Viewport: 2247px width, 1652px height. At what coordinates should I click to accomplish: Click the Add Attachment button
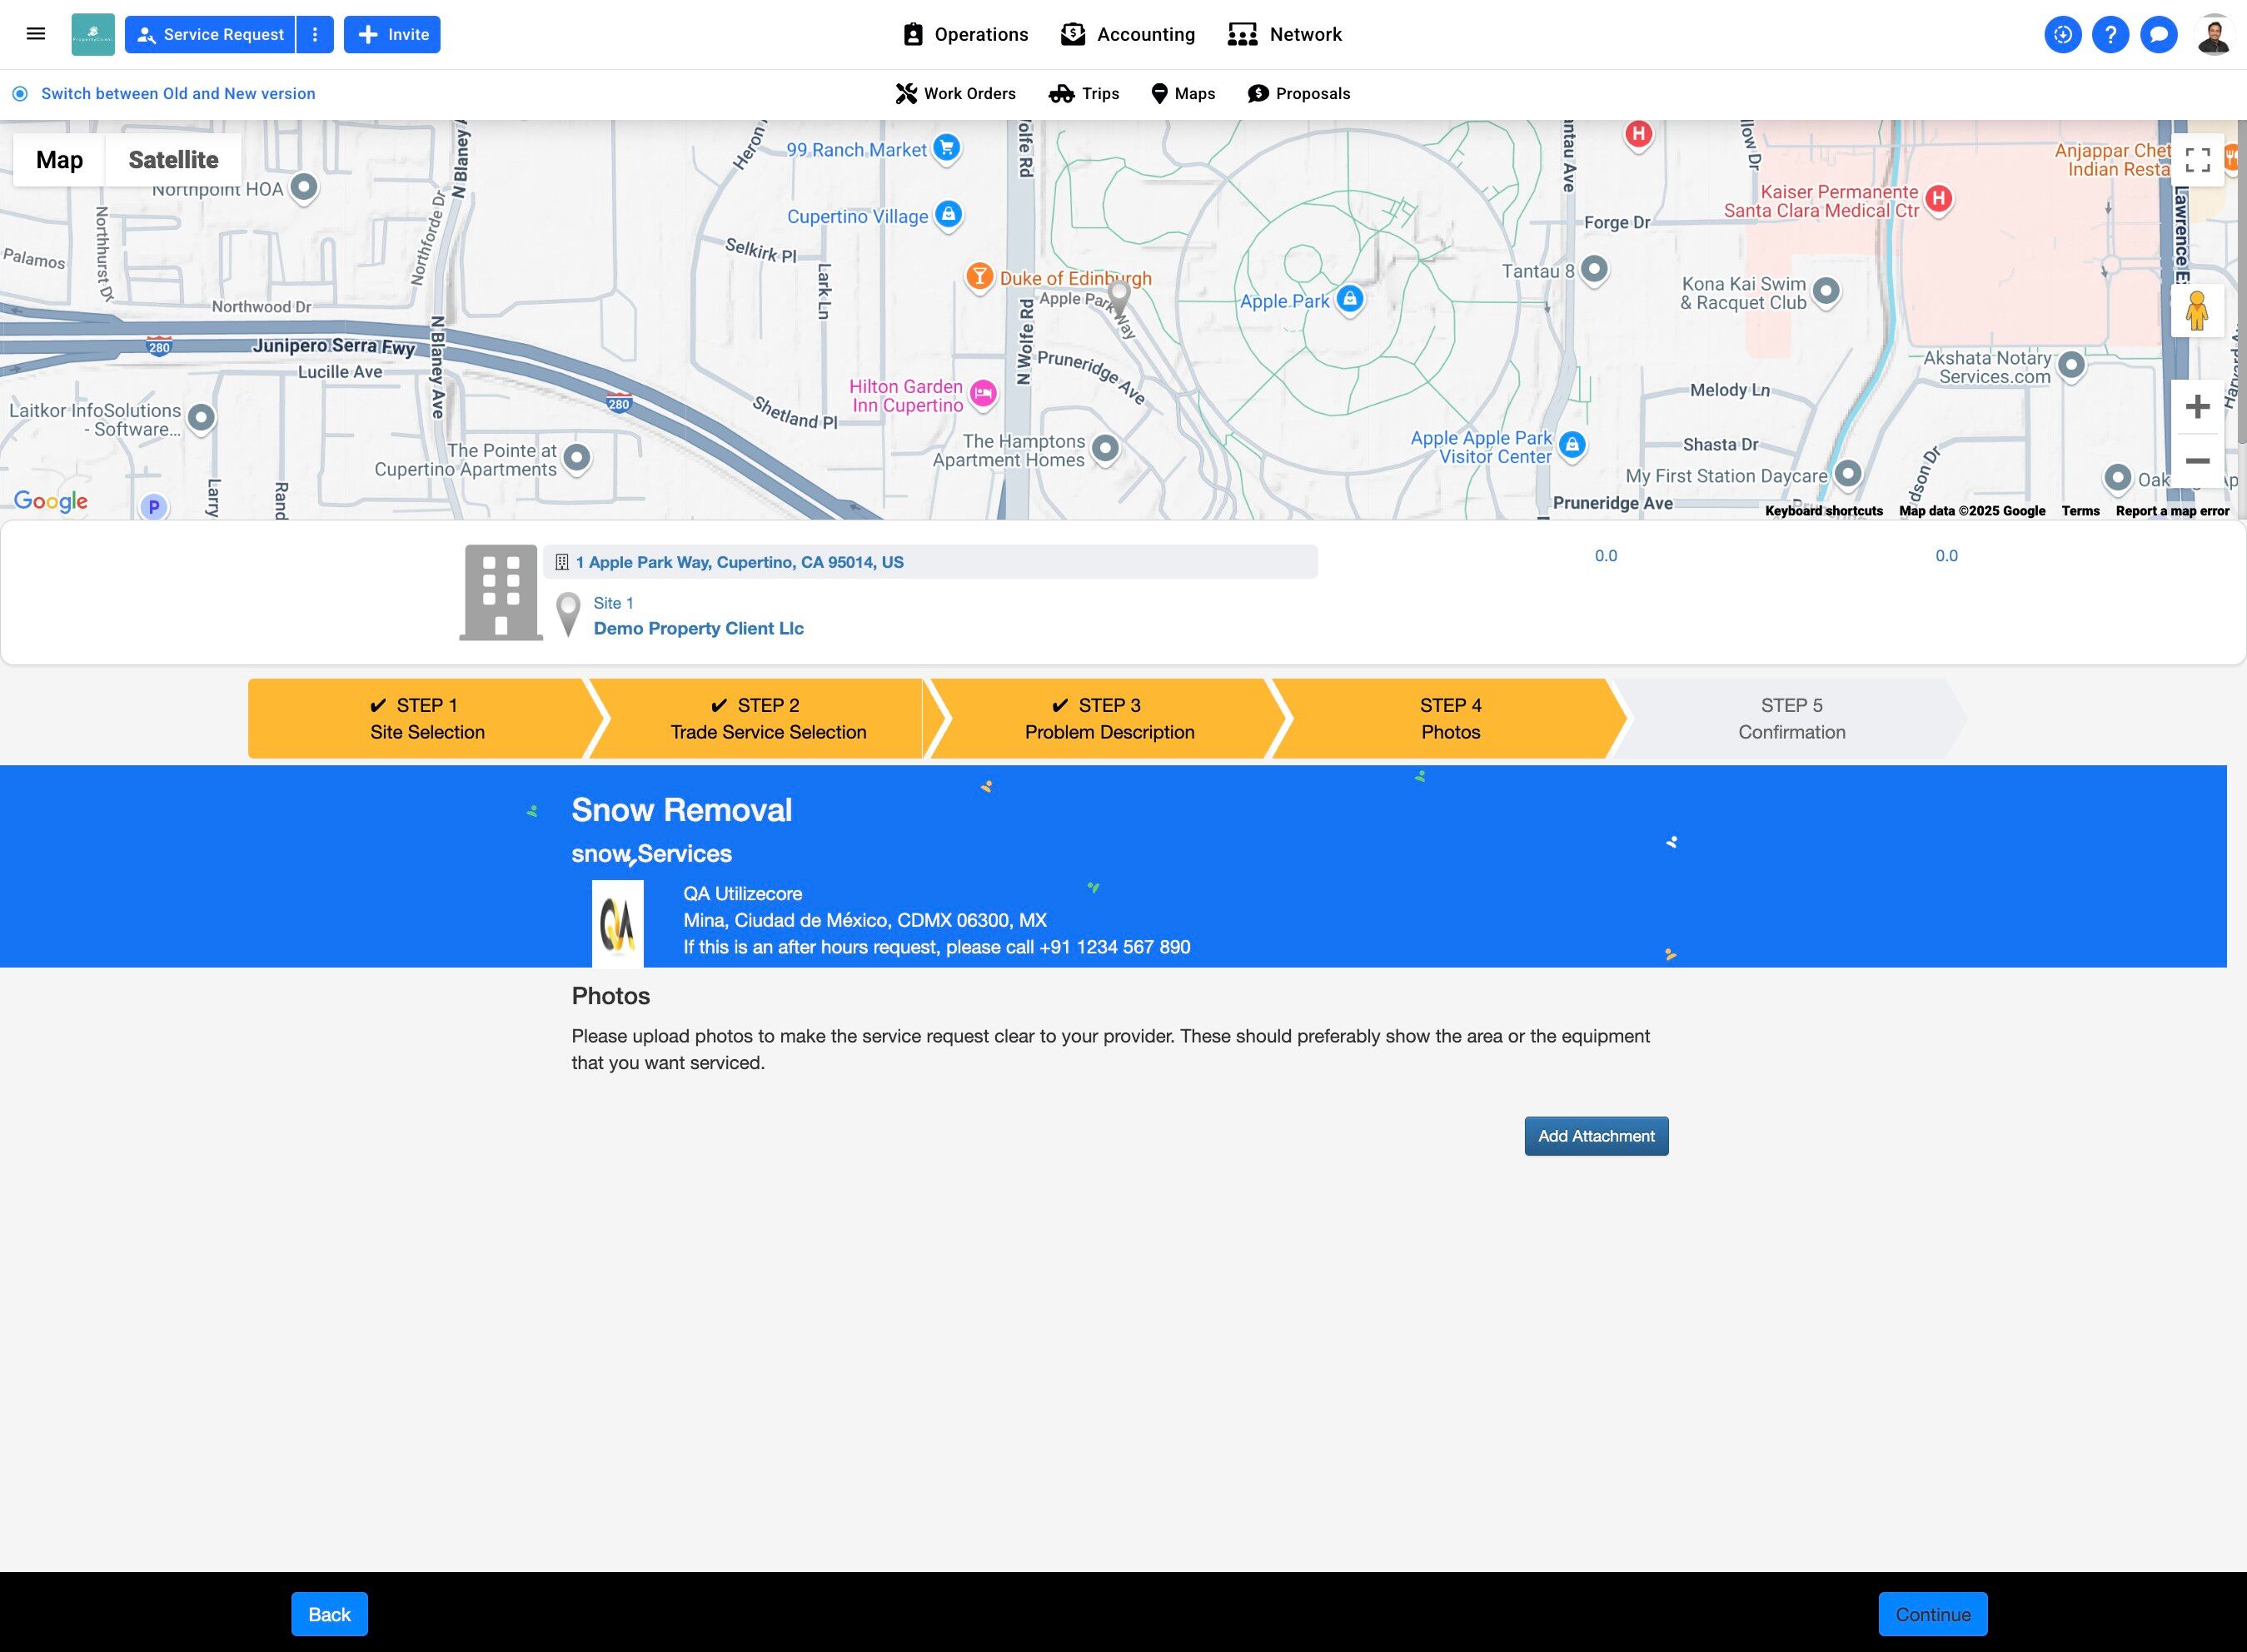click(x=1596, y=1136)
